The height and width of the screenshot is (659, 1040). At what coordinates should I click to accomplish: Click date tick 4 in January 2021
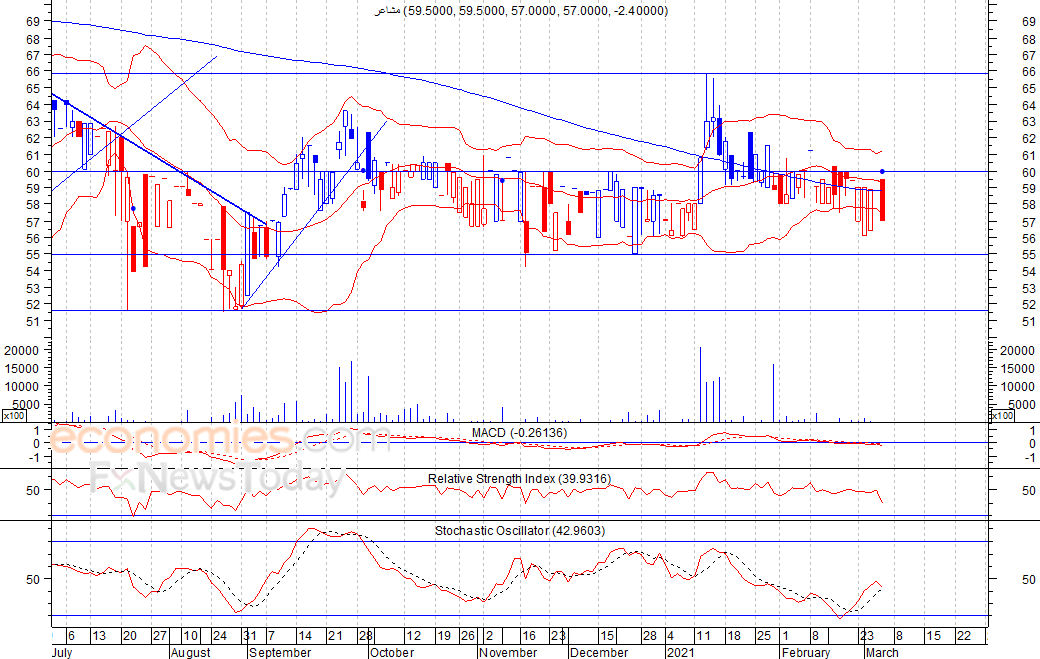point(671,636)
